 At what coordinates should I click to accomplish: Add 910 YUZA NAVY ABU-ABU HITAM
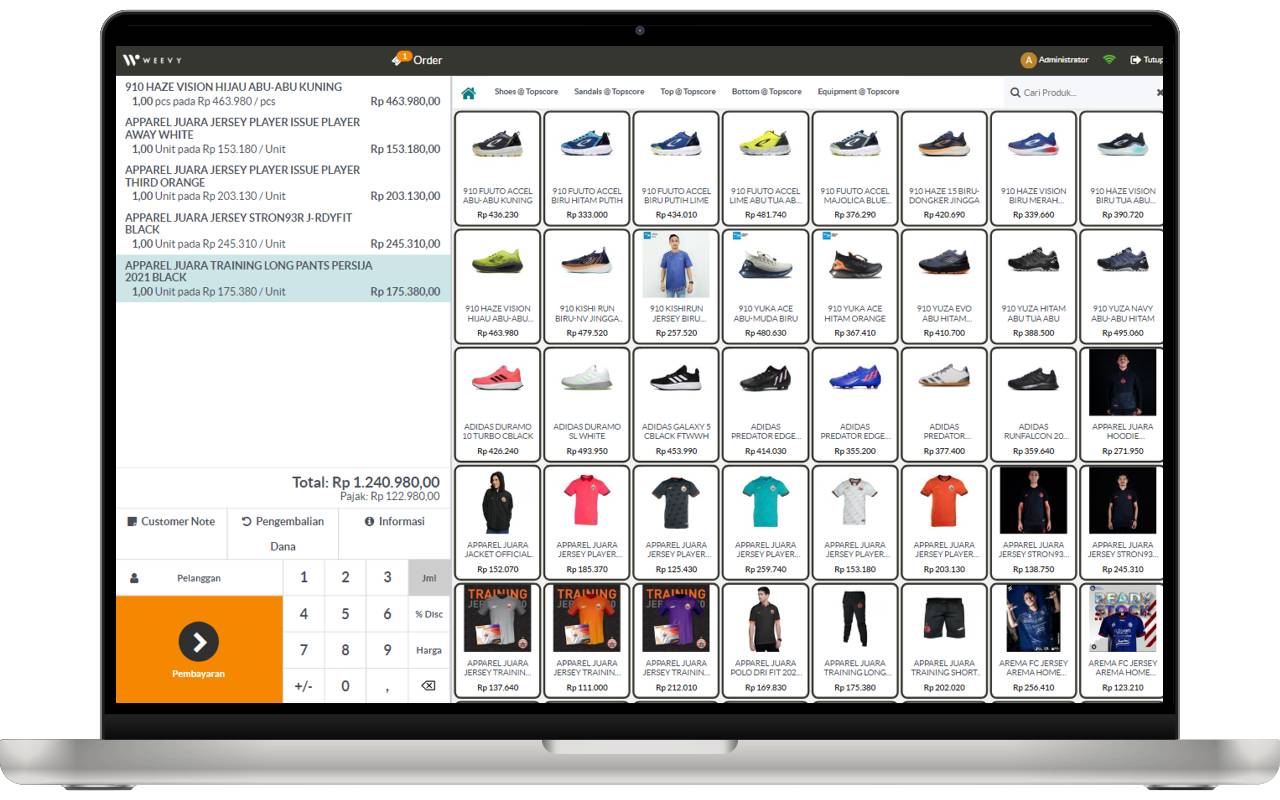(1122, 285)
